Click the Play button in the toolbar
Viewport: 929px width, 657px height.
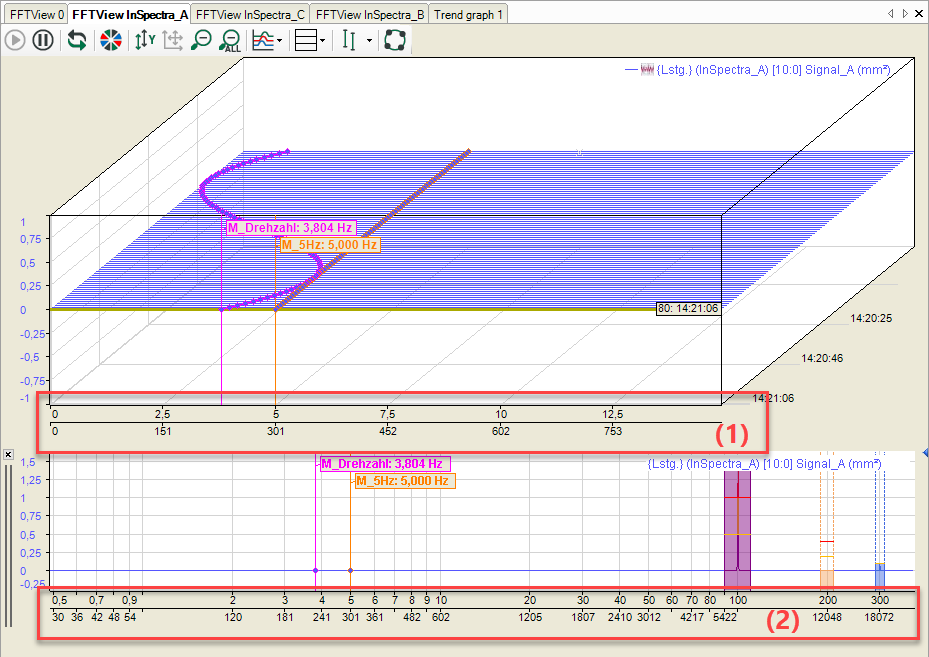(15, 41)
